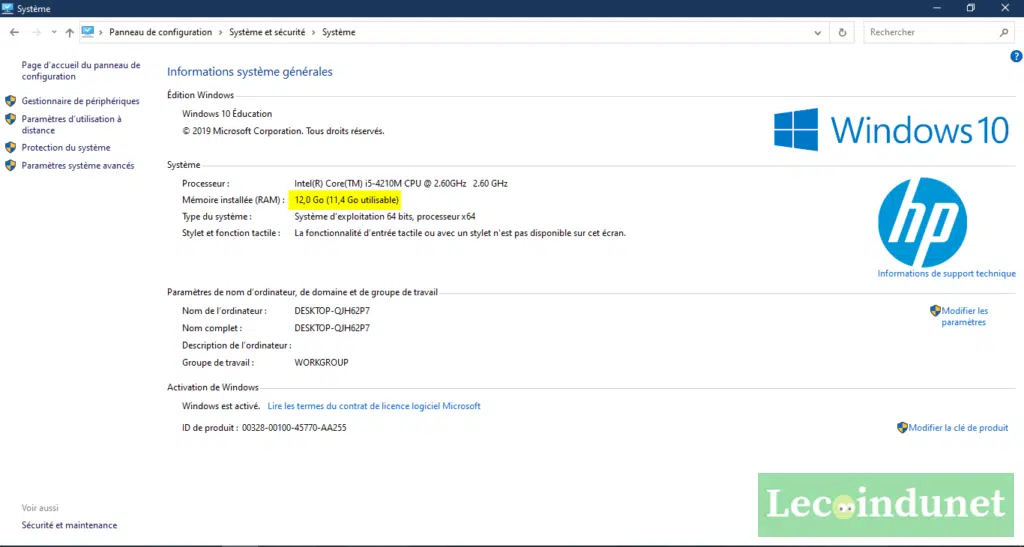This screenshot has height=547, width=1024.
Task: Click Modifier la clé de produit
Action: click(x=958, y=428)
